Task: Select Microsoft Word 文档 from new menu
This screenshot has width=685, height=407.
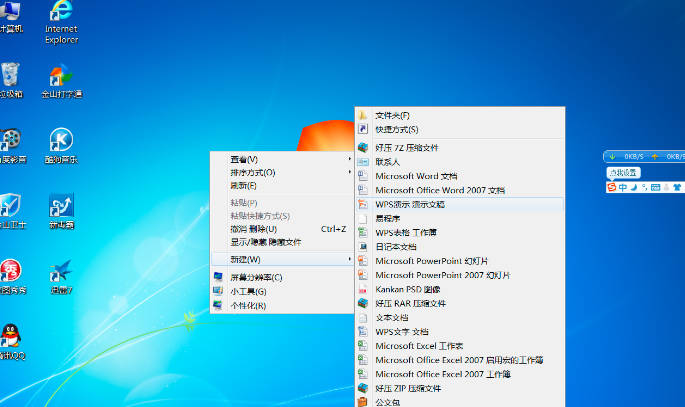Action: tap(415, 176)
